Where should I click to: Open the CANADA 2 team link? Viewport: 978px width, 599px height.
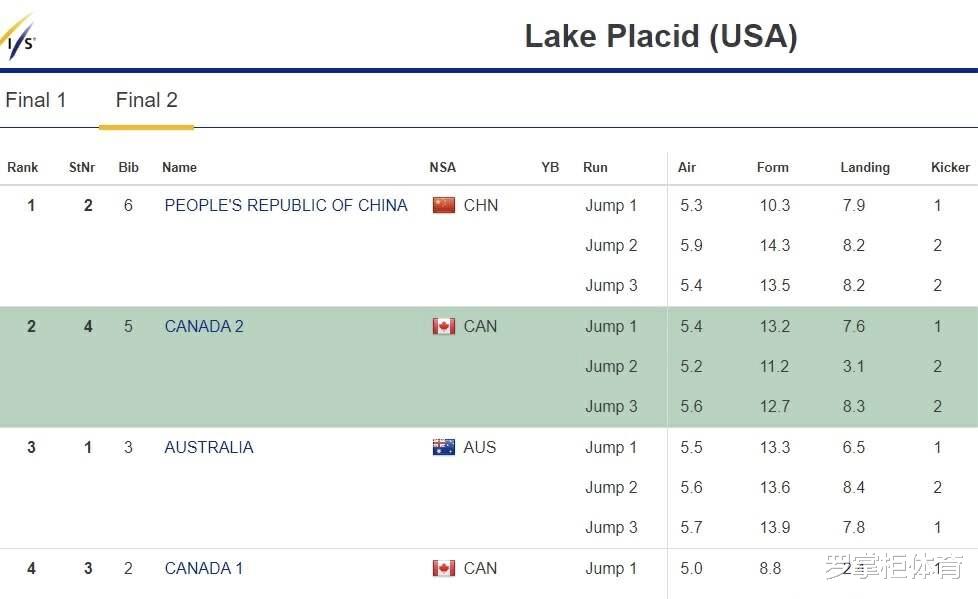pyautogui.click(x=204, y=326)
